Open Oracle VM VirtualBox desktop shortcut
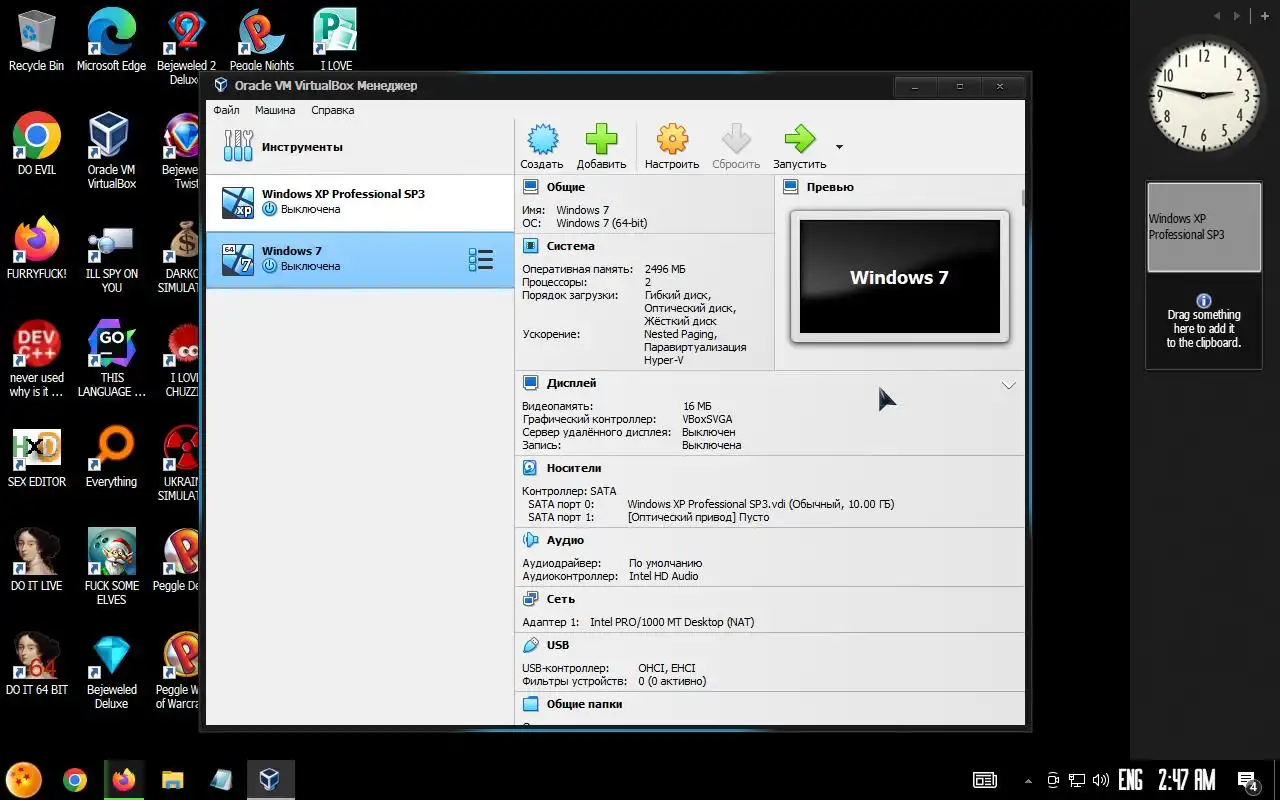The width and height of the screenshot is (1280, 800). pos(111,151)
